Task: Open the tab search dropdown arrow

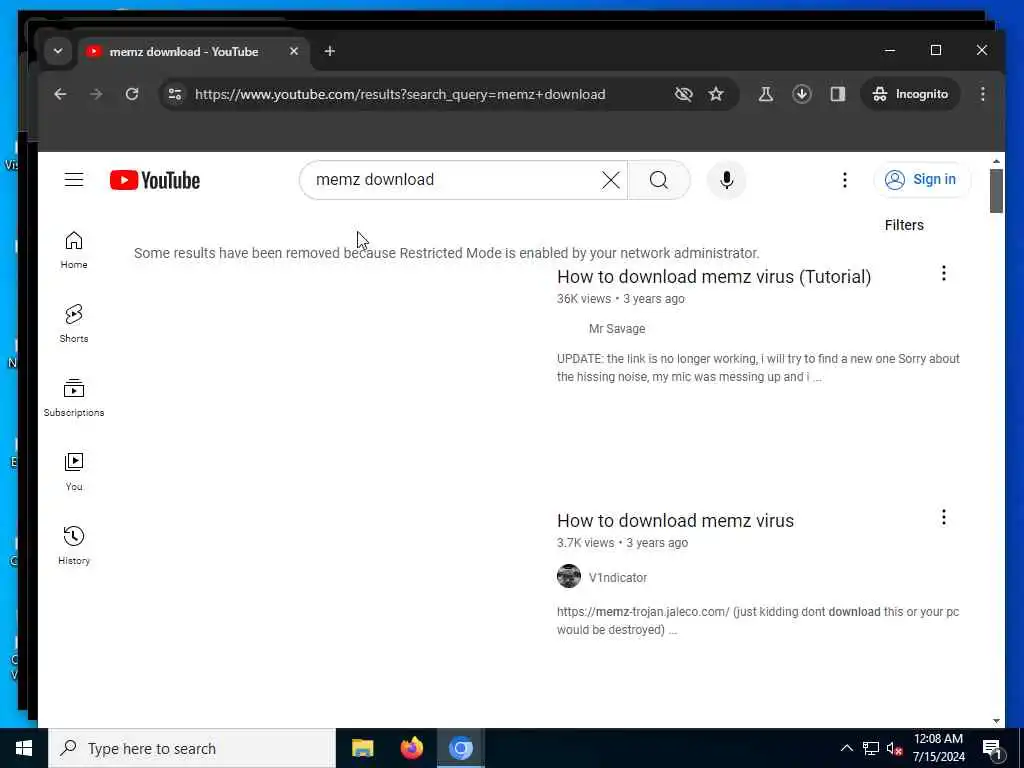Action: (58, 51)
